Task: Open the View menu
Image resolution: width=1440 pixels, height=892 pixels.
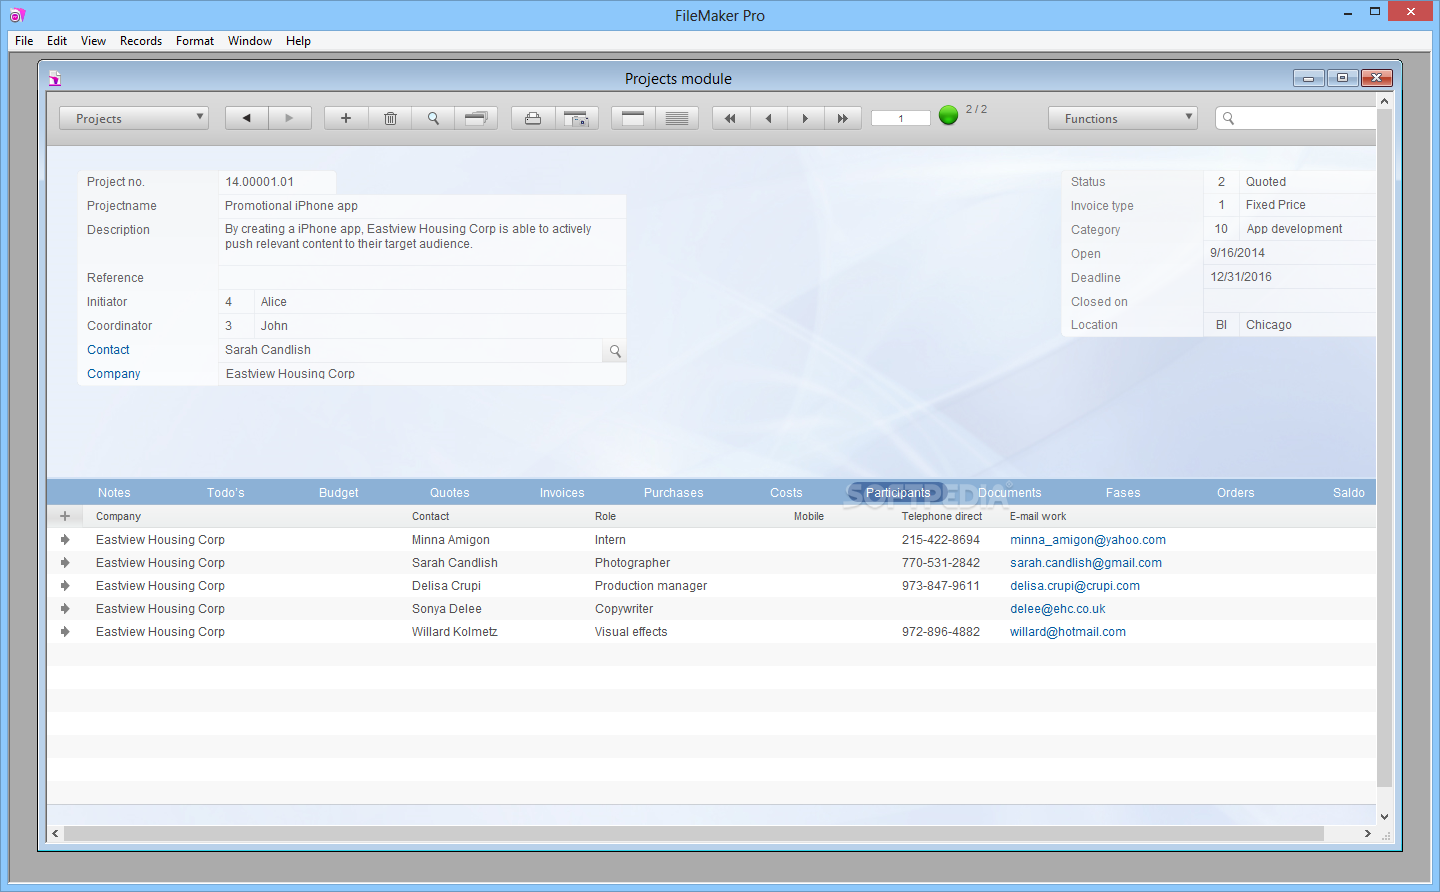Action: coord(93,41)
